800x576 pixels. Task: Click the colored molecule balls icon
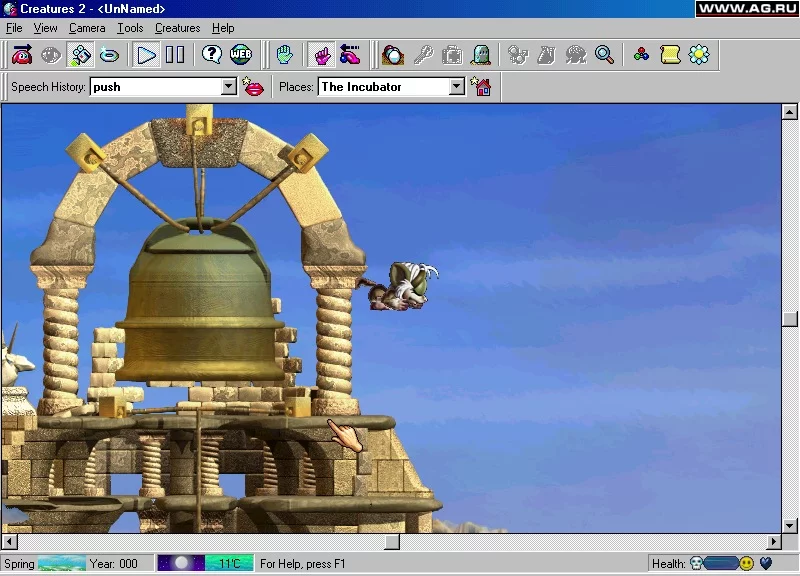coord(641,55)
